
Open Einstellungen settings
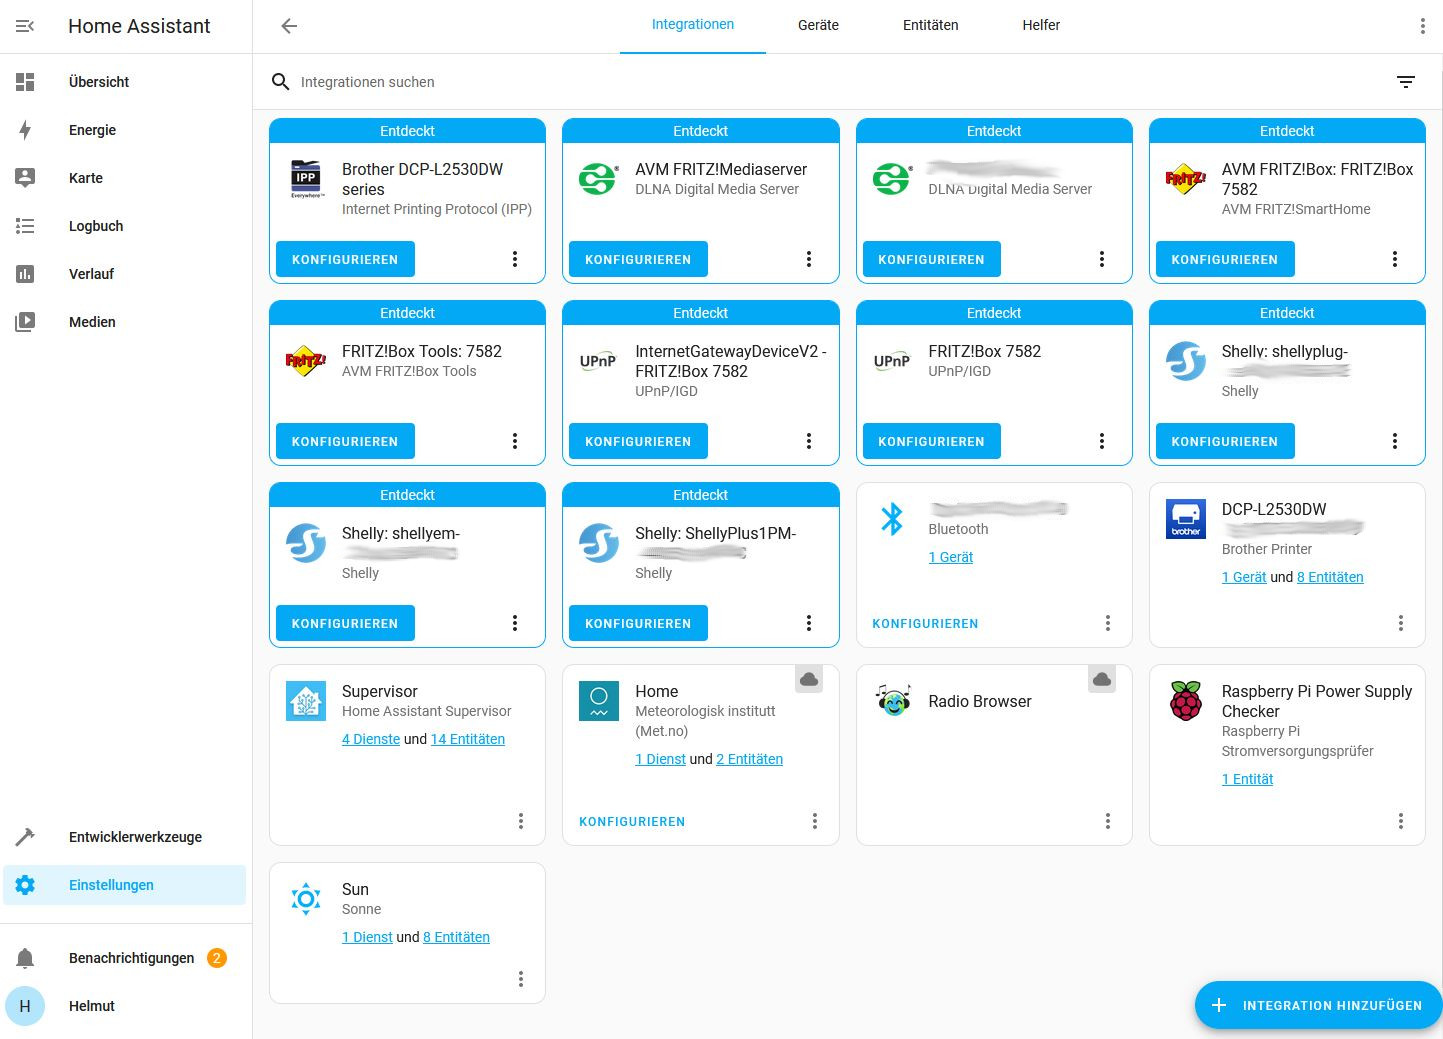(x=125, y=885)
